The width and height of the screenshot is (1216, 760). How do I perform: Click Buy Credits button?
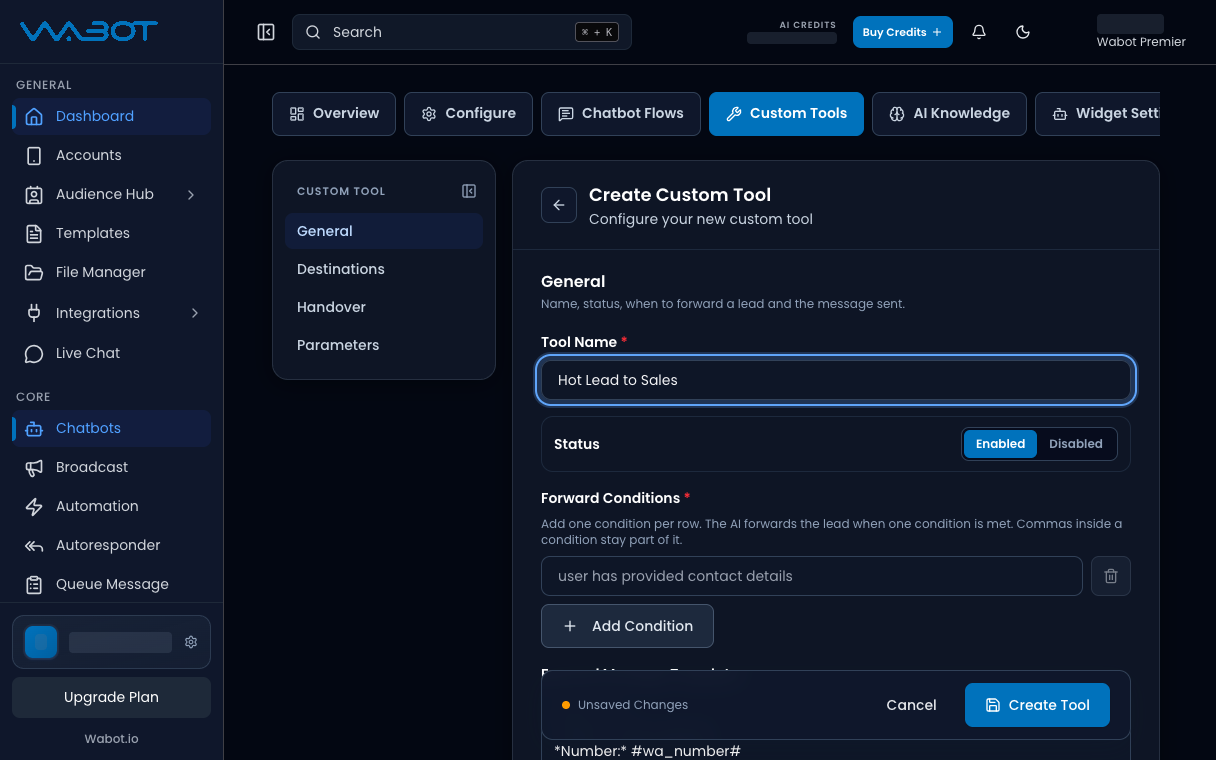click(903, 32)
